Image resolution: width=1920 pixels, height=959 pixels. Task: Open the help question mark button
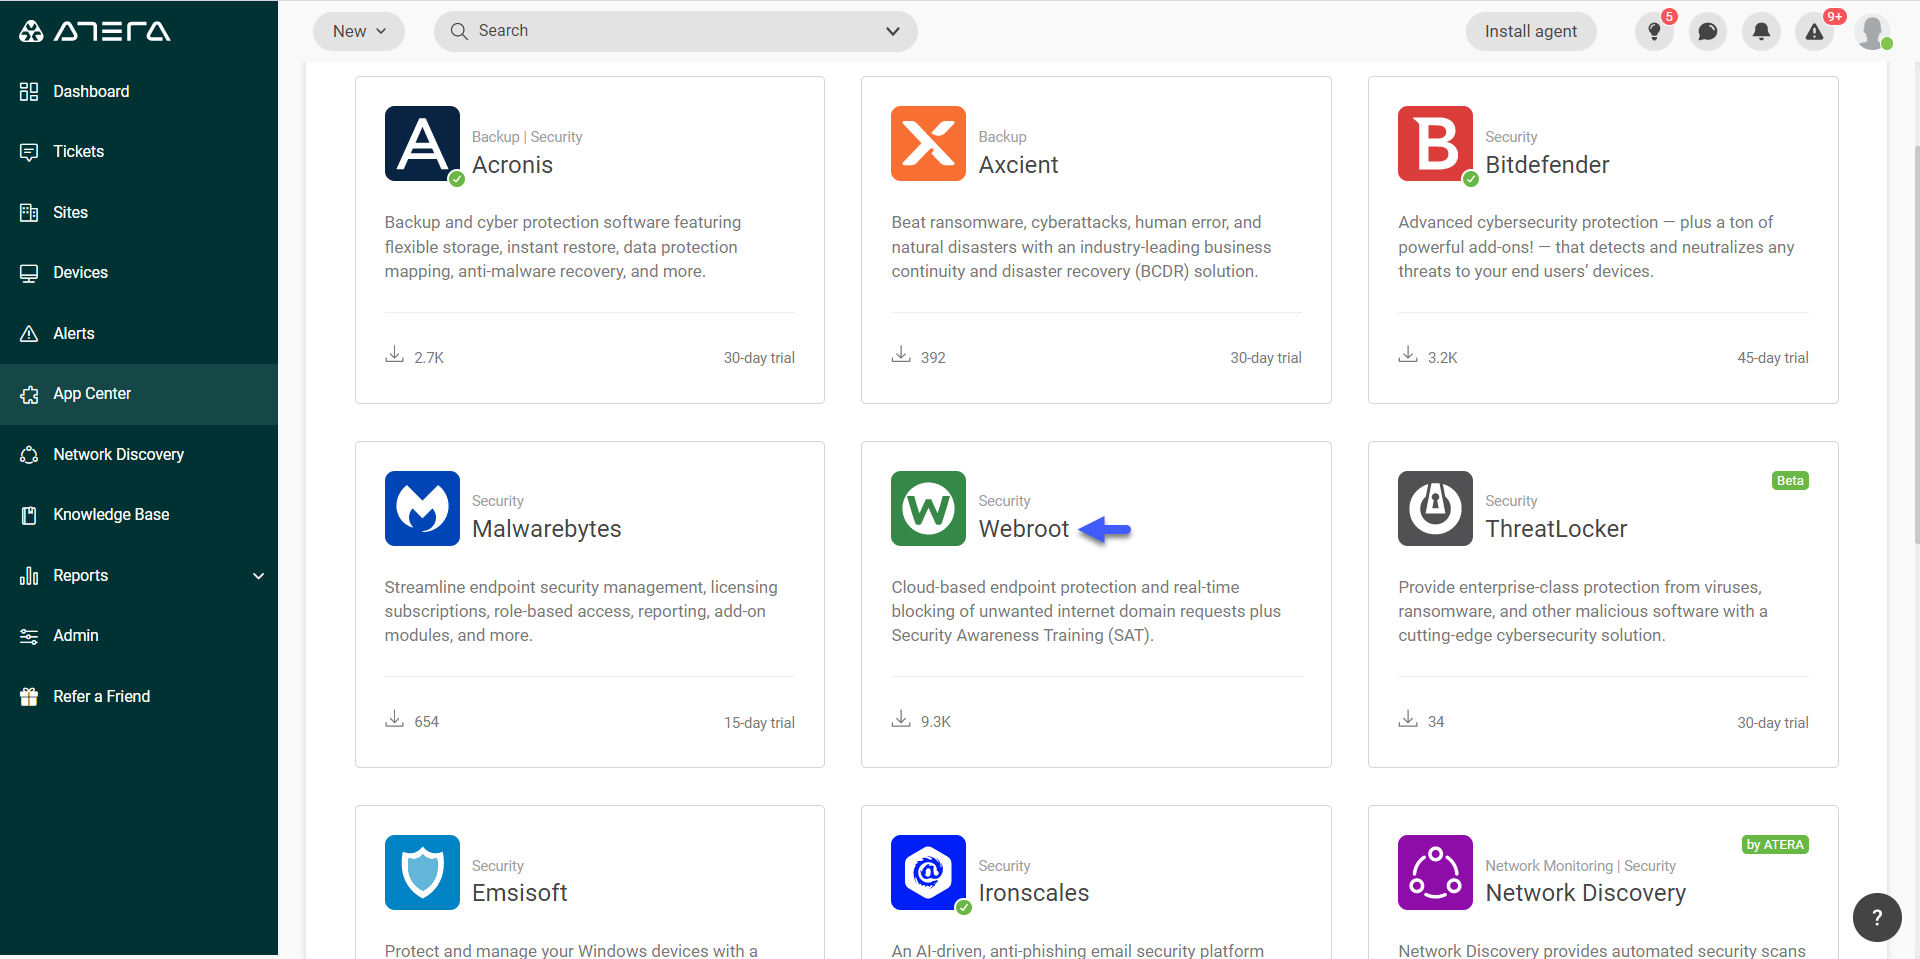[x=1878, y=917]
